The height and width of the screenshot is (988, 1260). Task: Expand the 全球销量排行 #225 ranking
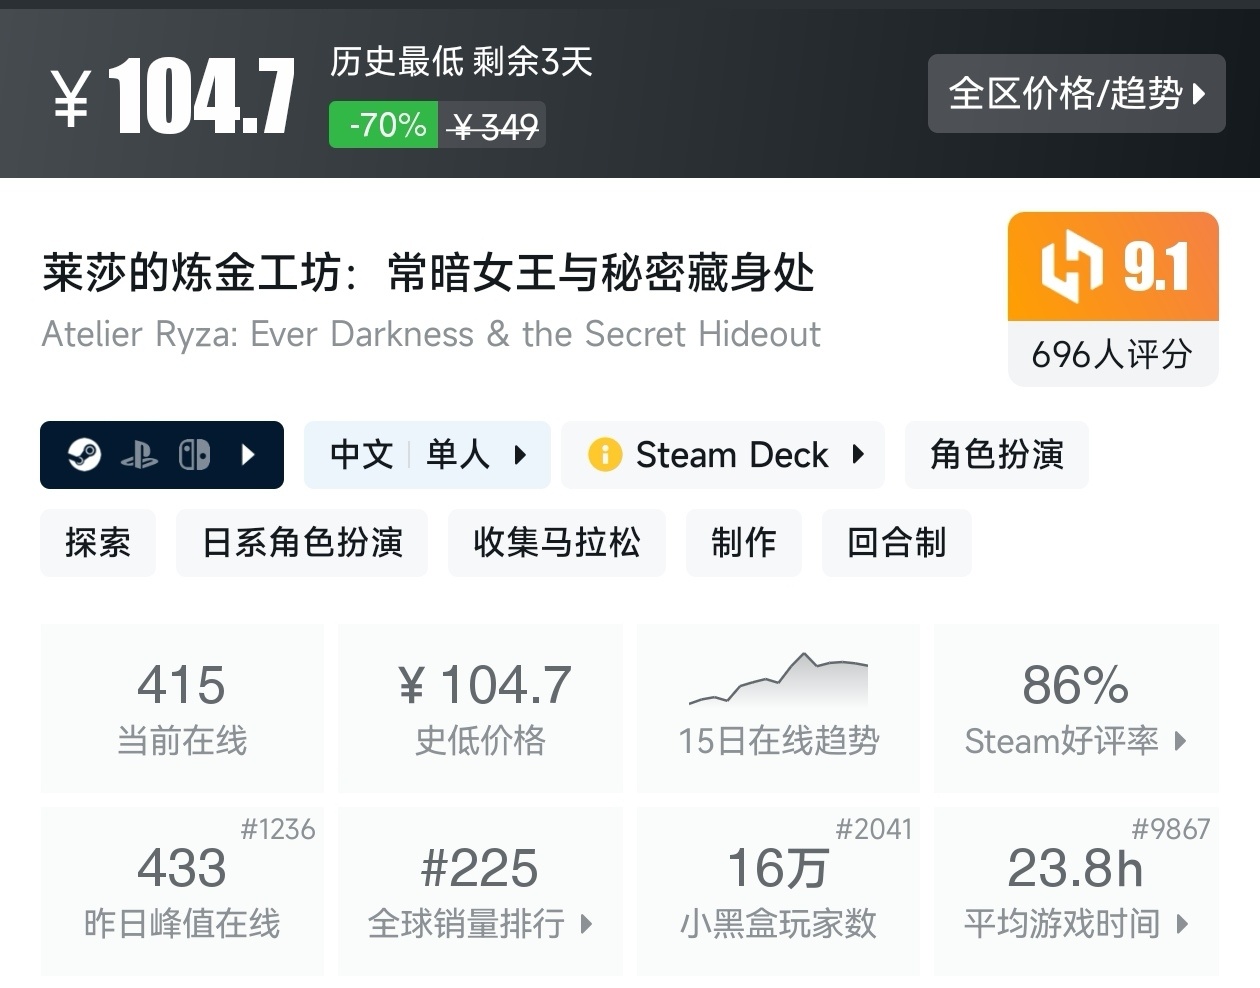pyautogui.click(x=481, y=891)
